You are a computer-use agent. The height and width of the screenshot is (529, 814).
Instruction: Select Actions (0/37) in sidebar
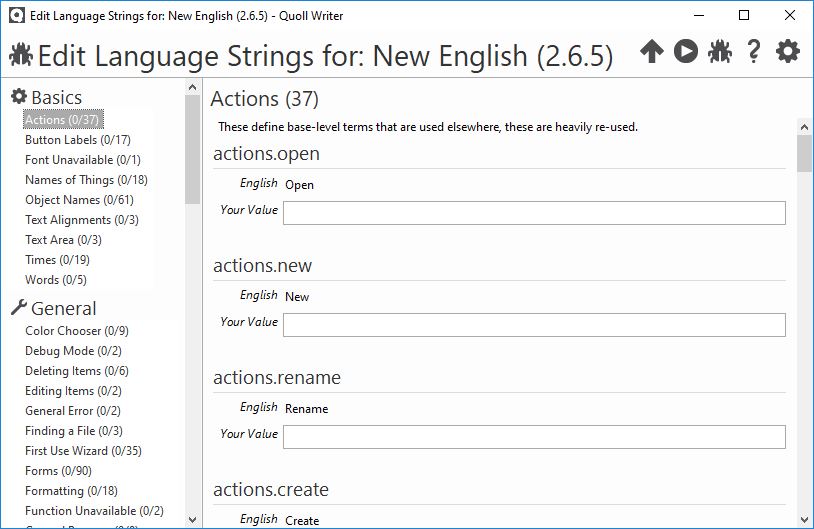(x=63, y=119)
